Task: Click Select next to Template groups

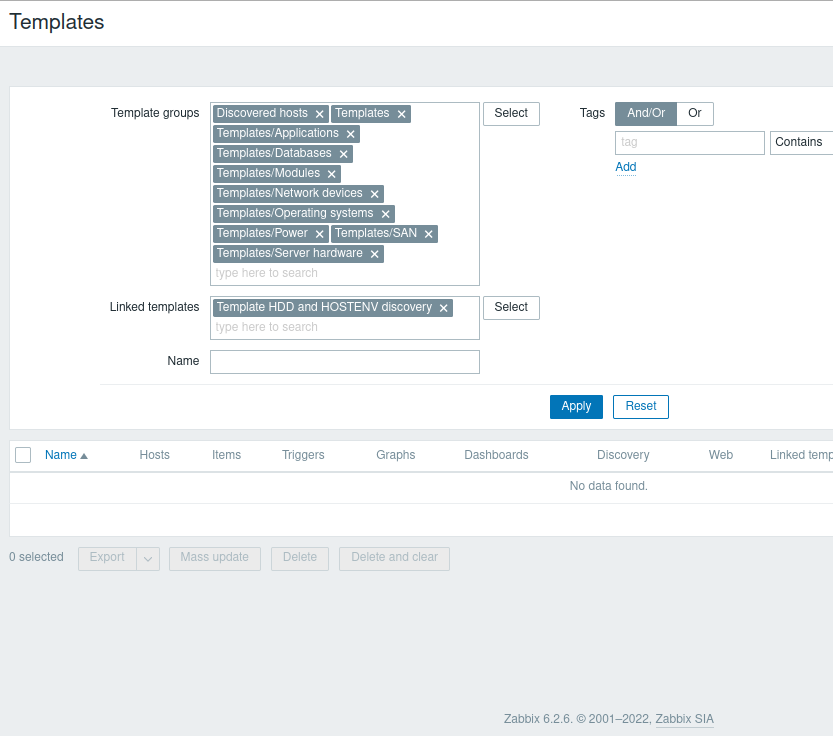Action: pyautogui.click(x=511, y=114)
